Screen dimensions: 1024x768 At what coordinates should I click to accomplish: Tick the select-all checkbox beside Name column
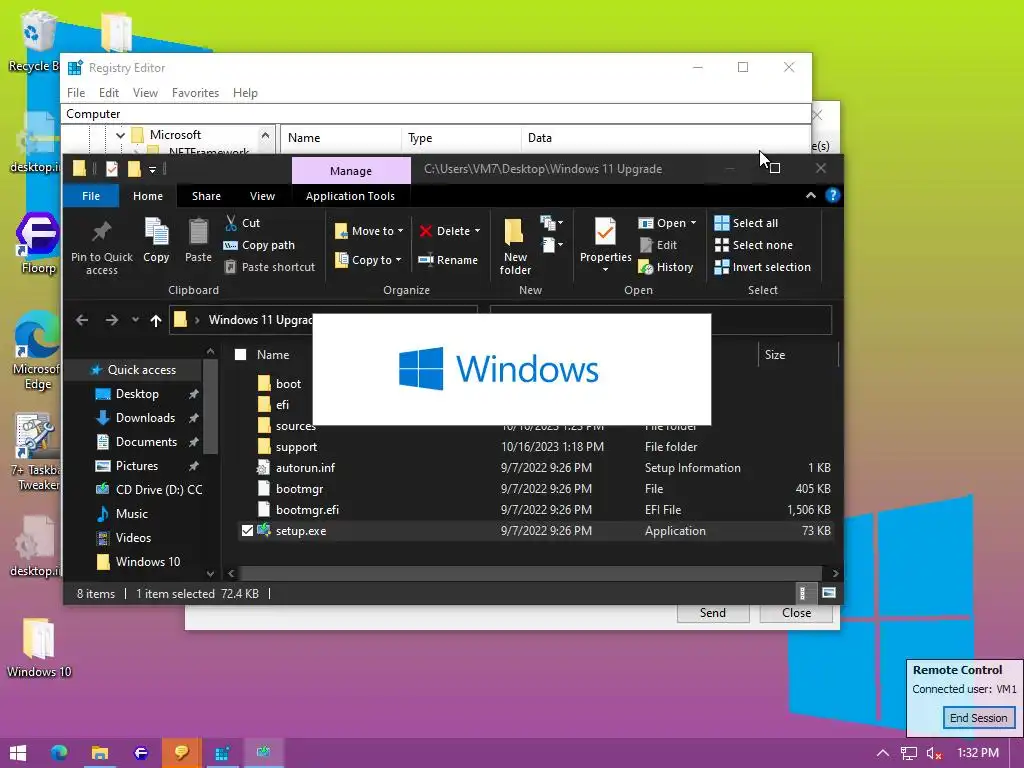point(240,355)
